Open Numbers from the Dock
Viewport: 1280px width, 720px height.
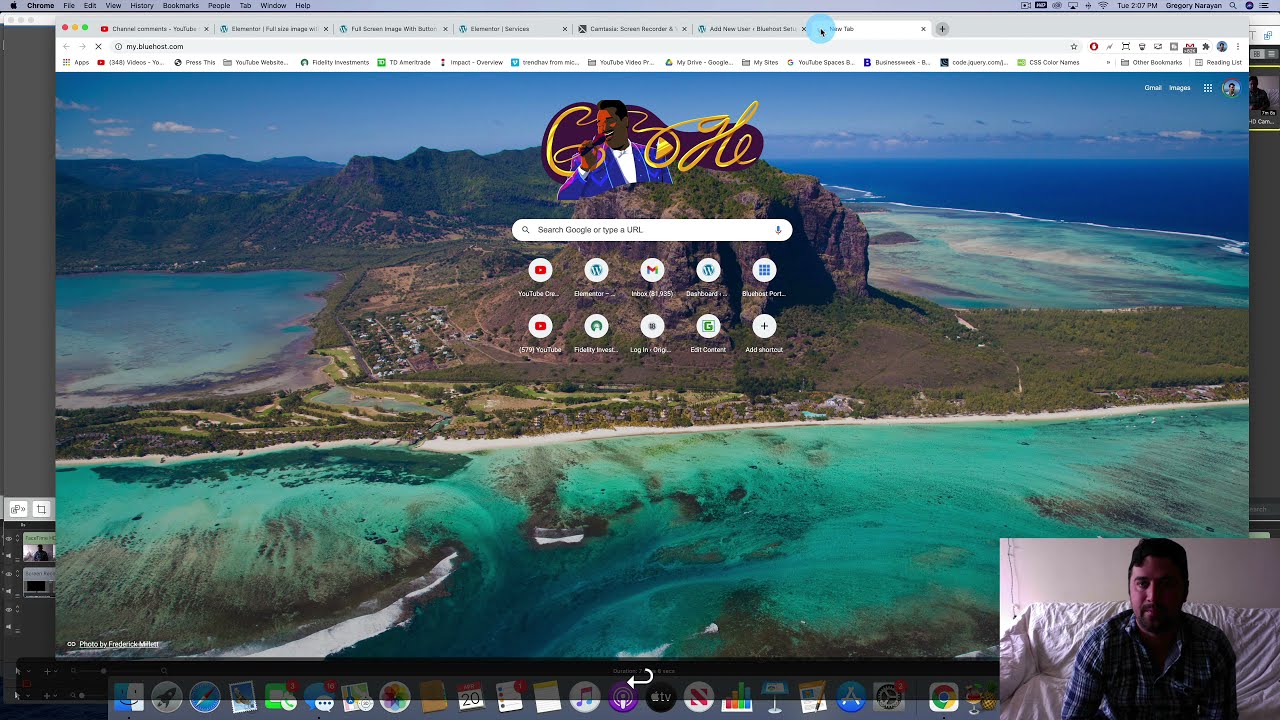(x=737, y=697)
